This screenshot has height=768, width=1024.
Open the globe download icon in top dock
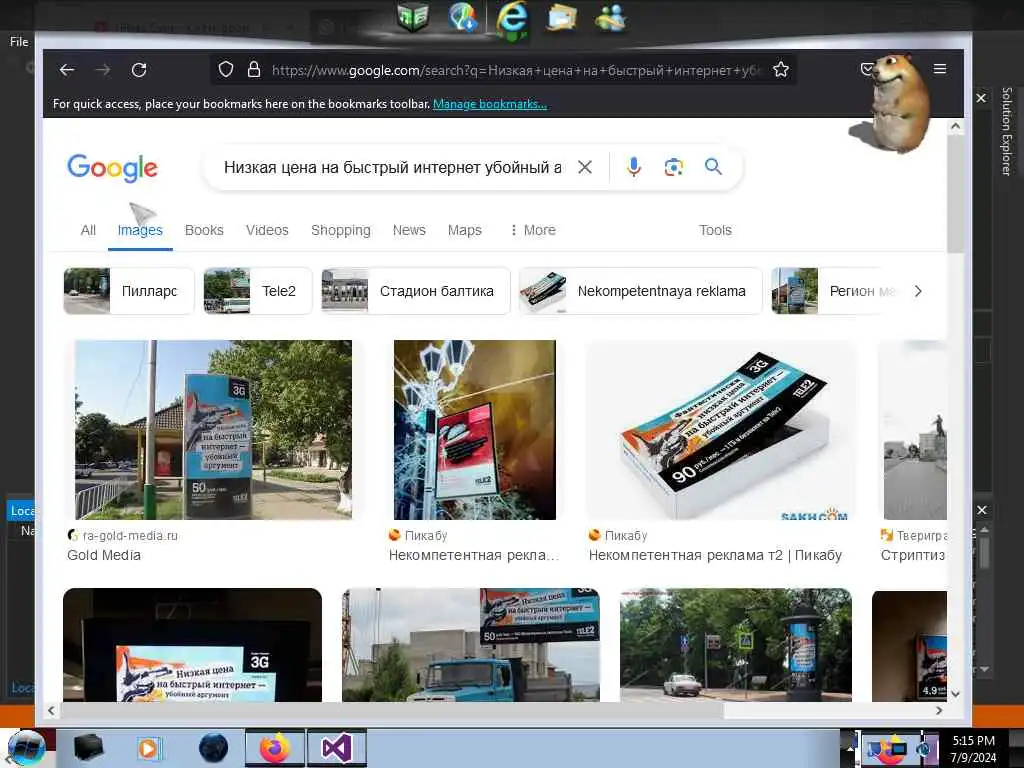click(463, 17)
